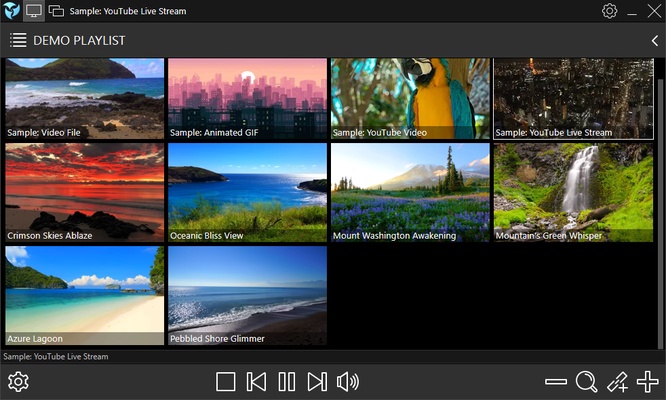This screenshot has height=400, width=666.
Task: Select the Crimson Skies Ablaze thumbnail
Action: coord(84,191)
